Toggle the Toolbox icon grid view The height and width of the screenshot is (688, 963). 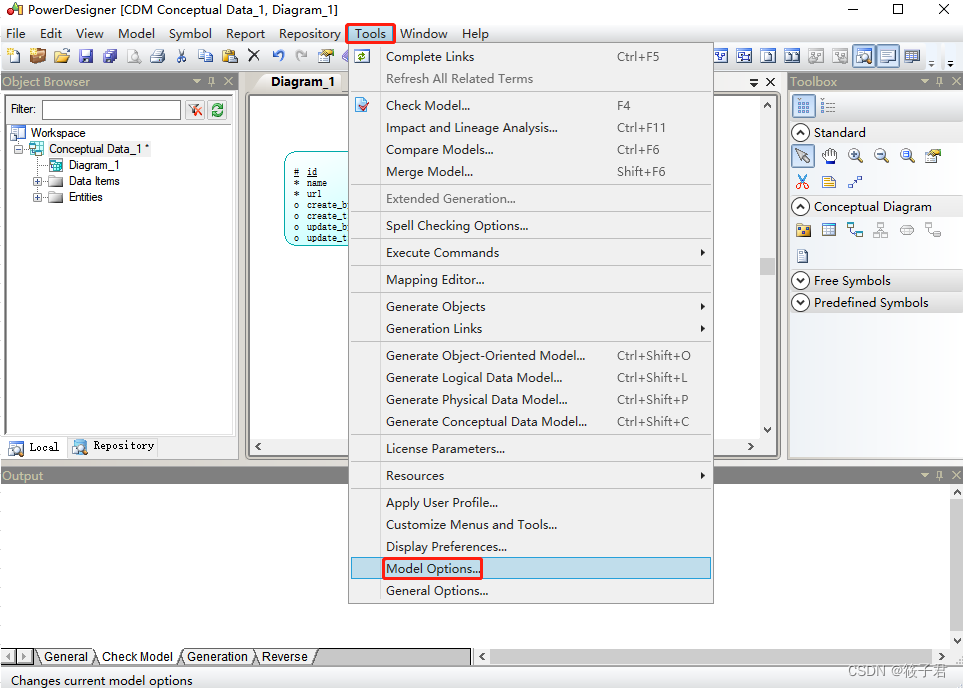[803, 106]
